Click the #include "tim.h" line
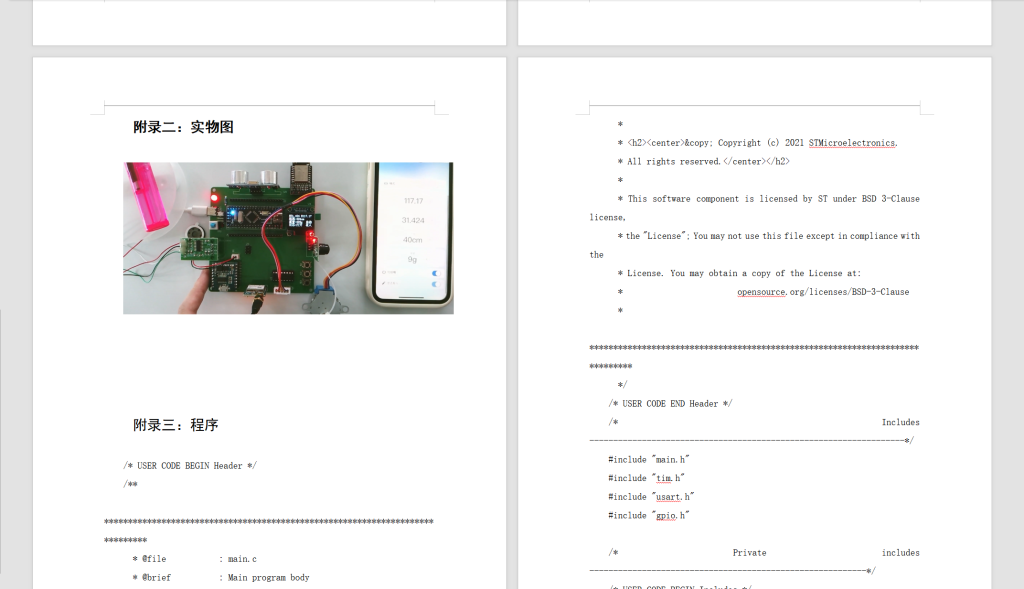 coord(646,478)
